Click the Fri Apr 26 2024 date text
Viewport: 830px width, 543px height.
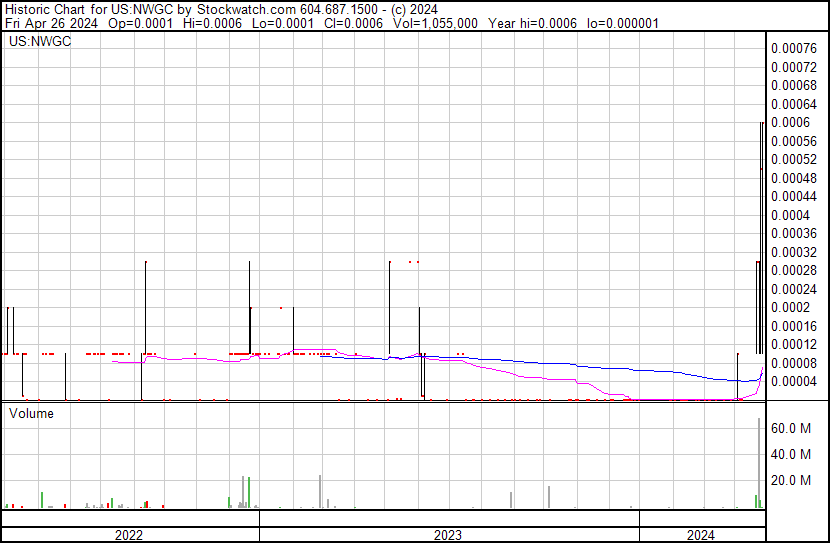pyautogui.click(x=50, y=23)
